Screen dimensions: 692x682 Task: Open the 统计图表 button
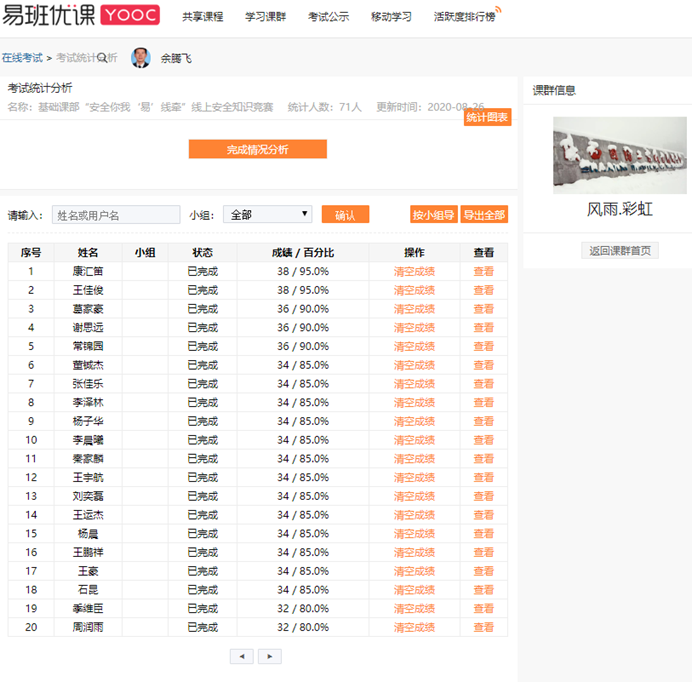488,118
